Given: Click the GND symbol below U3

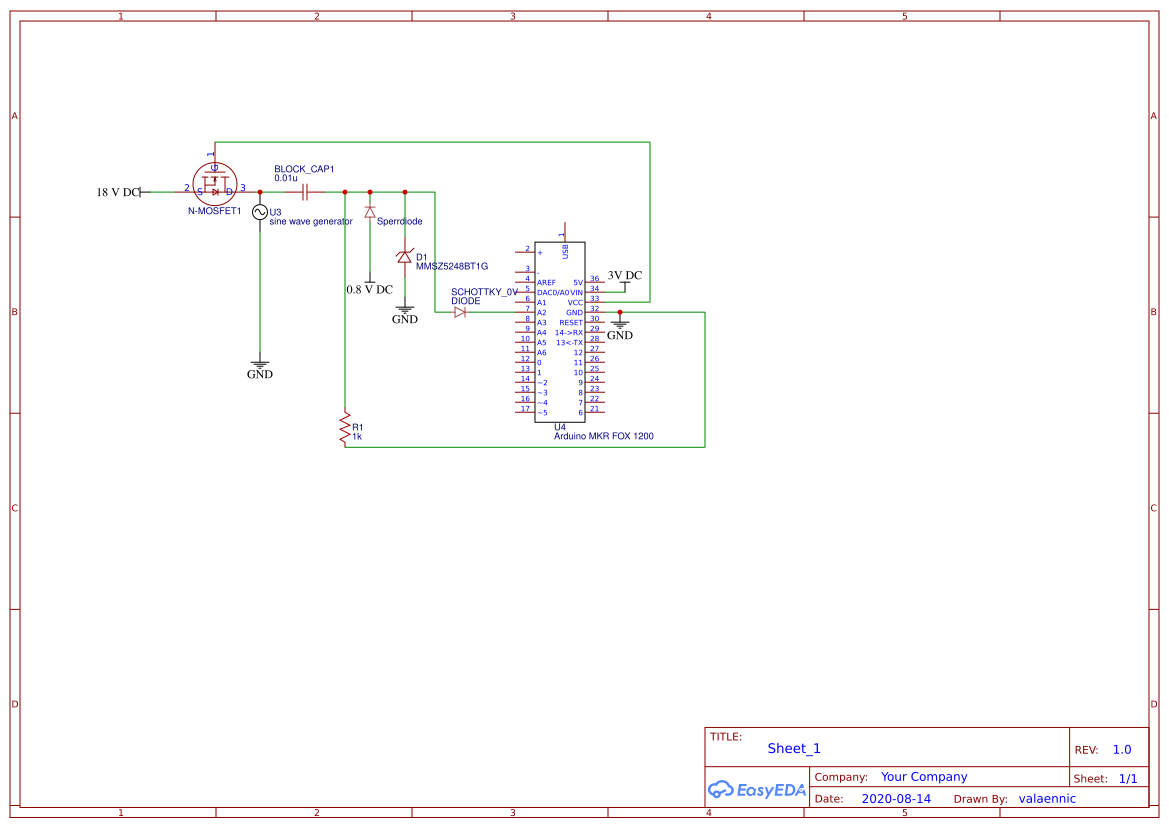Looking at the screenshot, I should [260, 363].
